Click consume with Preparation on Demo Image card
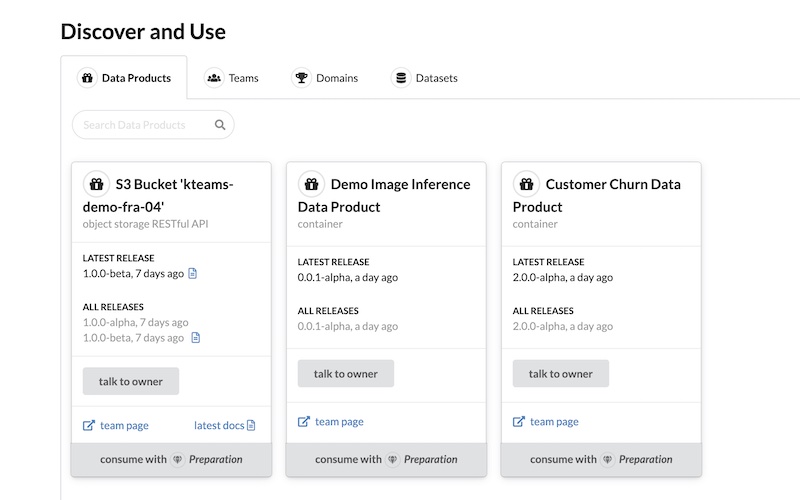800x500 pixels. point(386,460)
